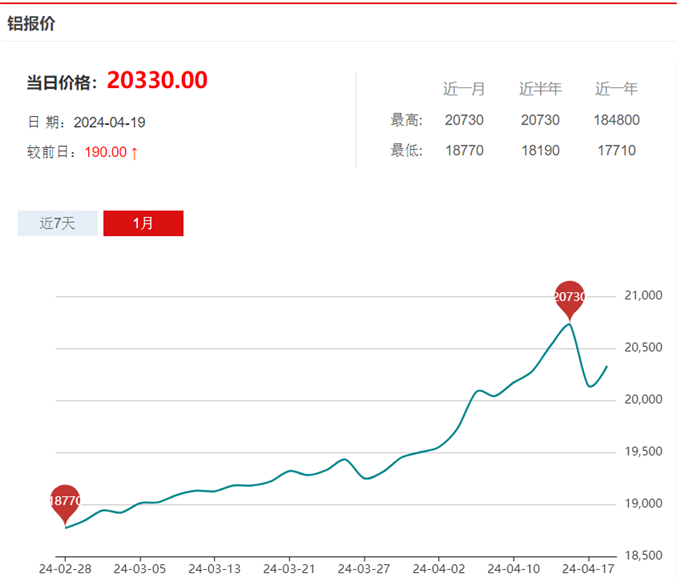Click the 24-04-17 x-axis date label

[588, 569]
